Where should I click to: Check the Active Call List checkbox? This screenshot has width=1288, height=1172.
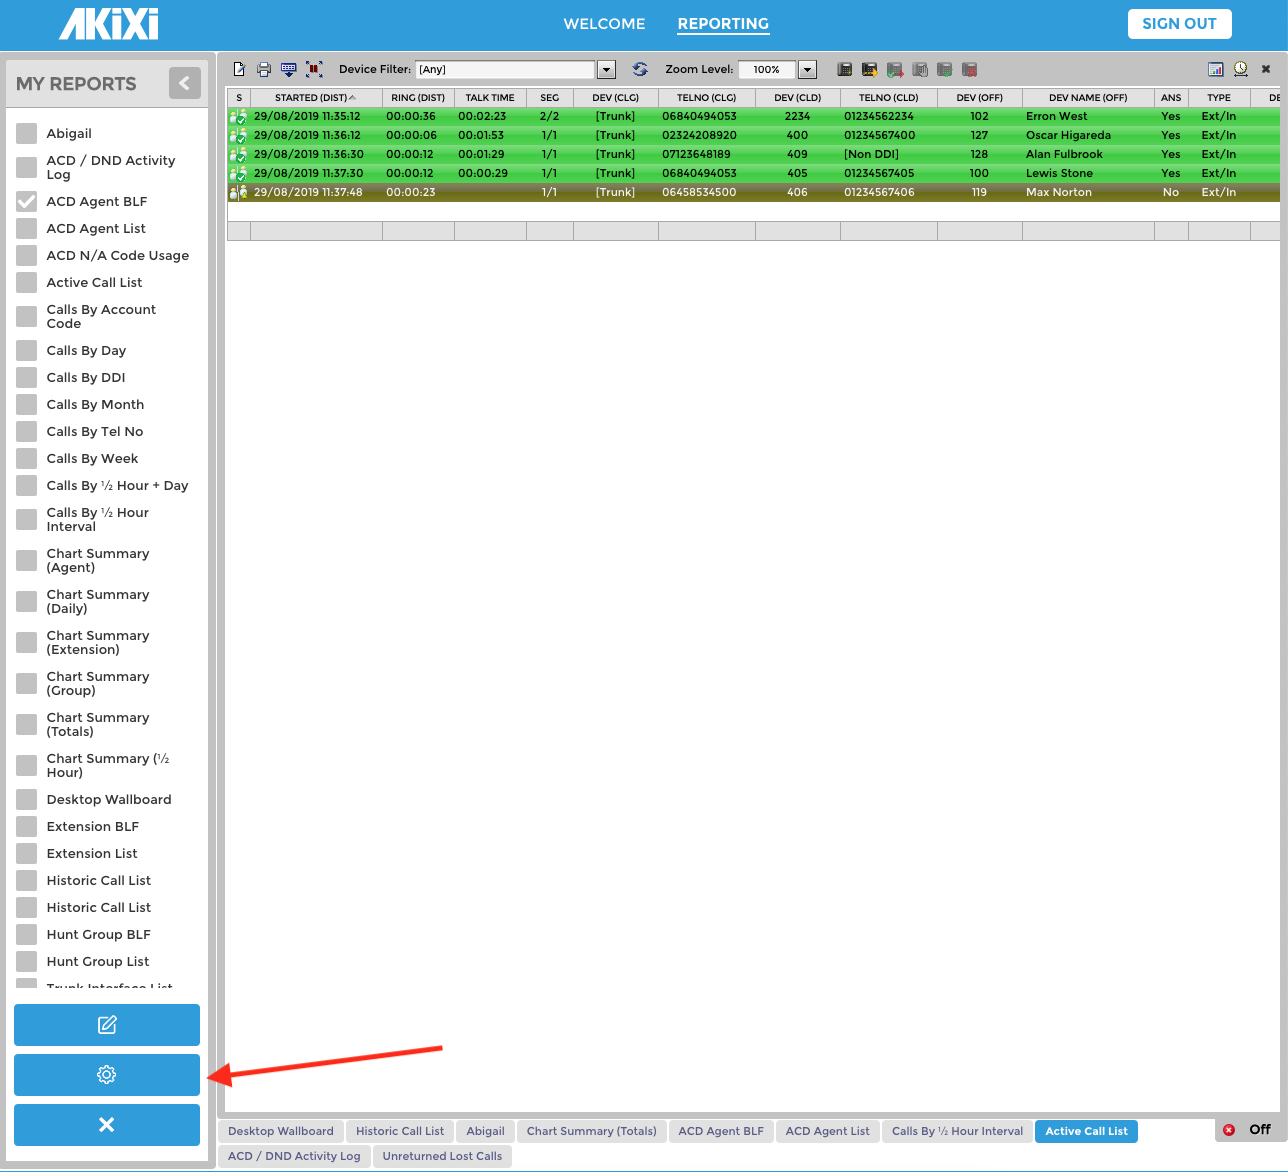[x=27, y=283]
